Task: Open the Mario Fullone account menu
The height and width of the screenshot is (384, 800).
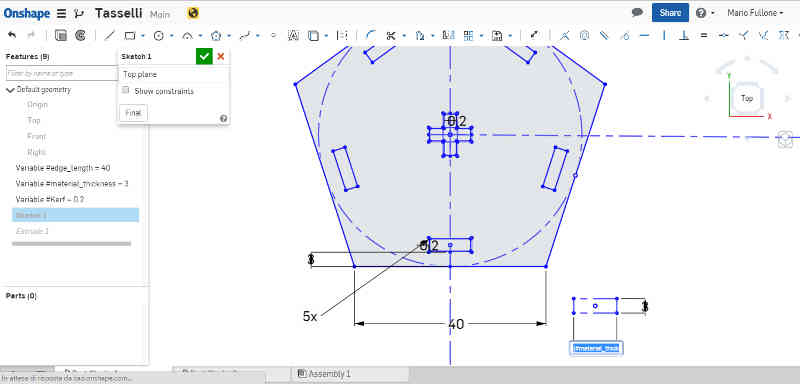Action: [755, 13]
